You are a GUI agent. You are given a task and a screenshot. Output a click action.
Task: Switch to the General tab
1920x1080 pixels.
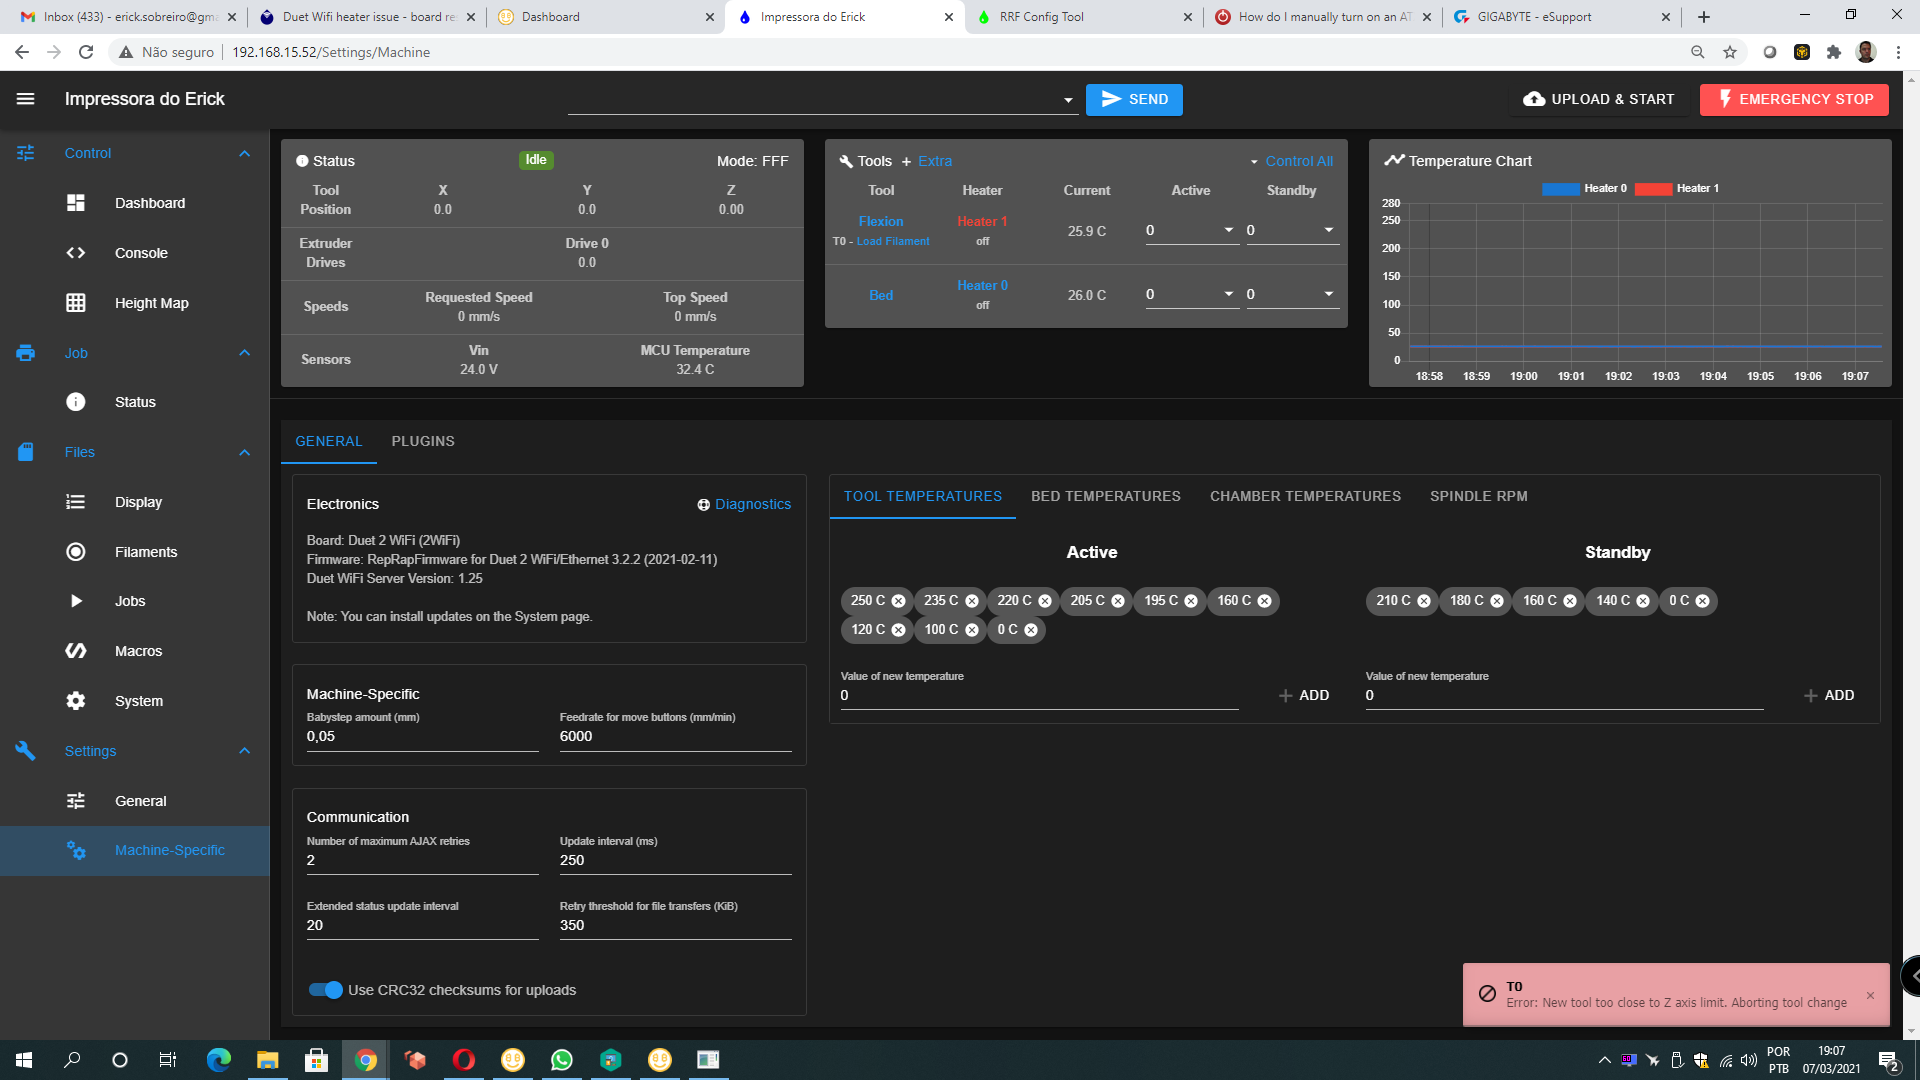pyautogui.click(x=329, y=441)
